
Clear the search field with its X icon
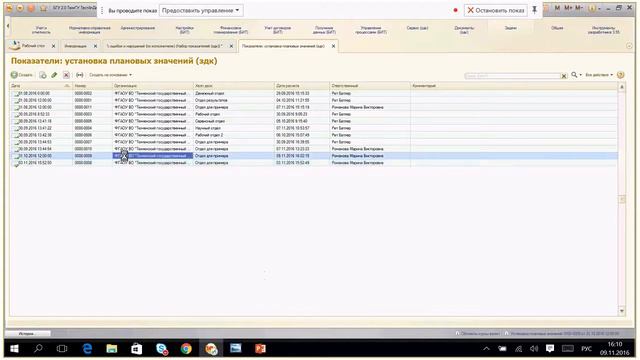pos(564,76)
